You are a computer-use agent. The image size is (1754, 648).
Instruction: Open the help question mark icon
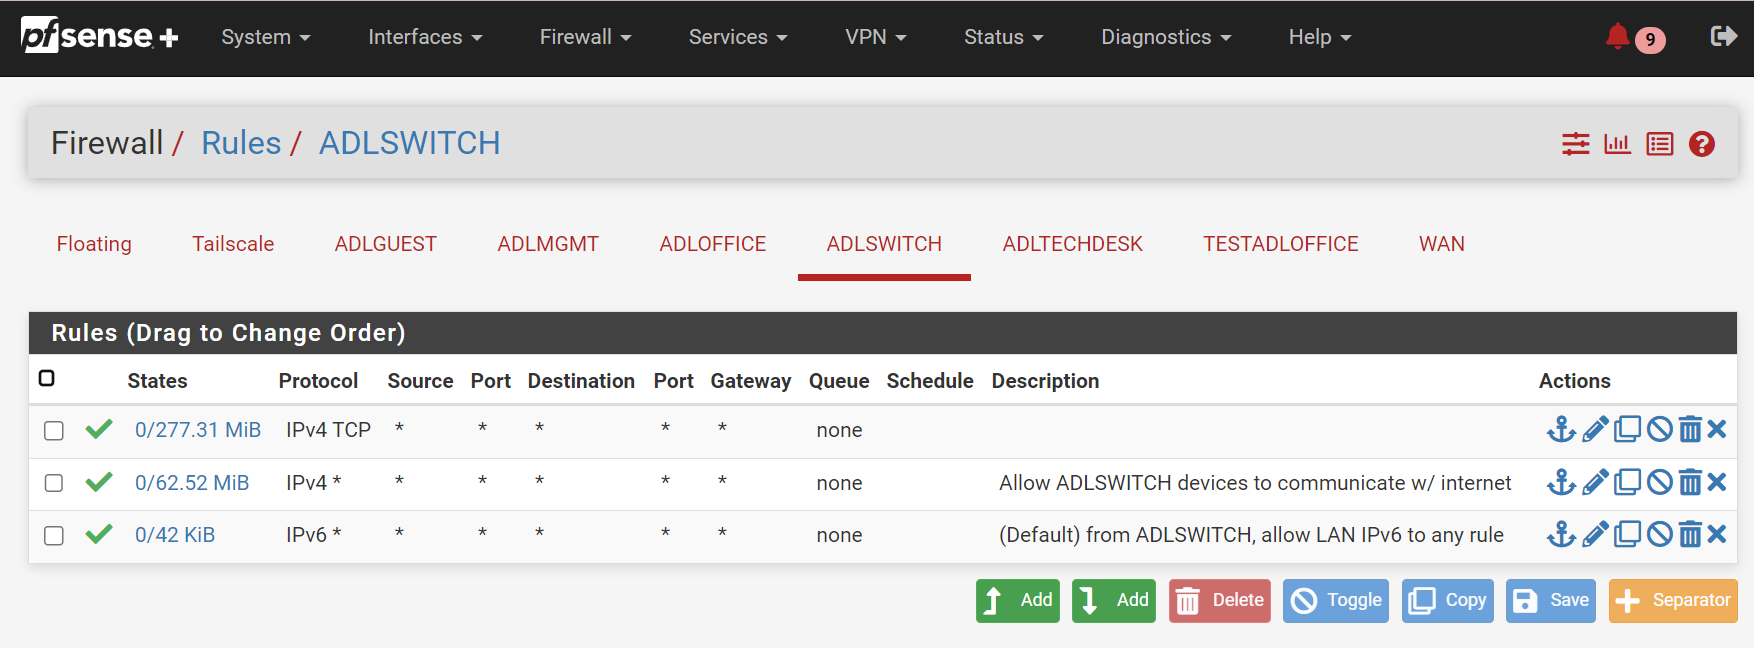(1701, 144)
